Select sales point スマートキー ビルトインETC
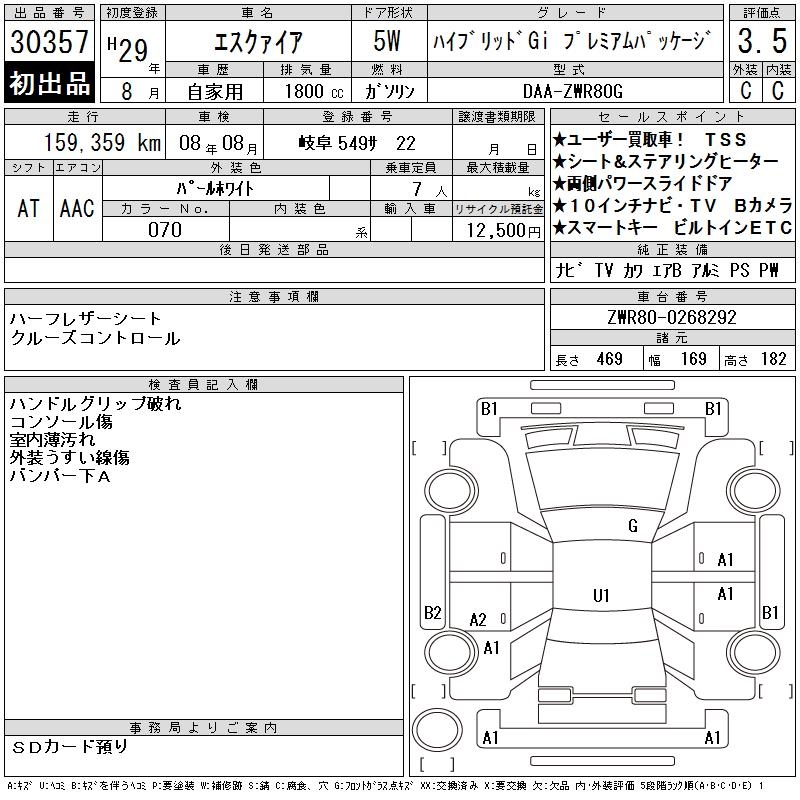This screenshot has height=800, width=800. pyautogui.click(x=673, y=228)
